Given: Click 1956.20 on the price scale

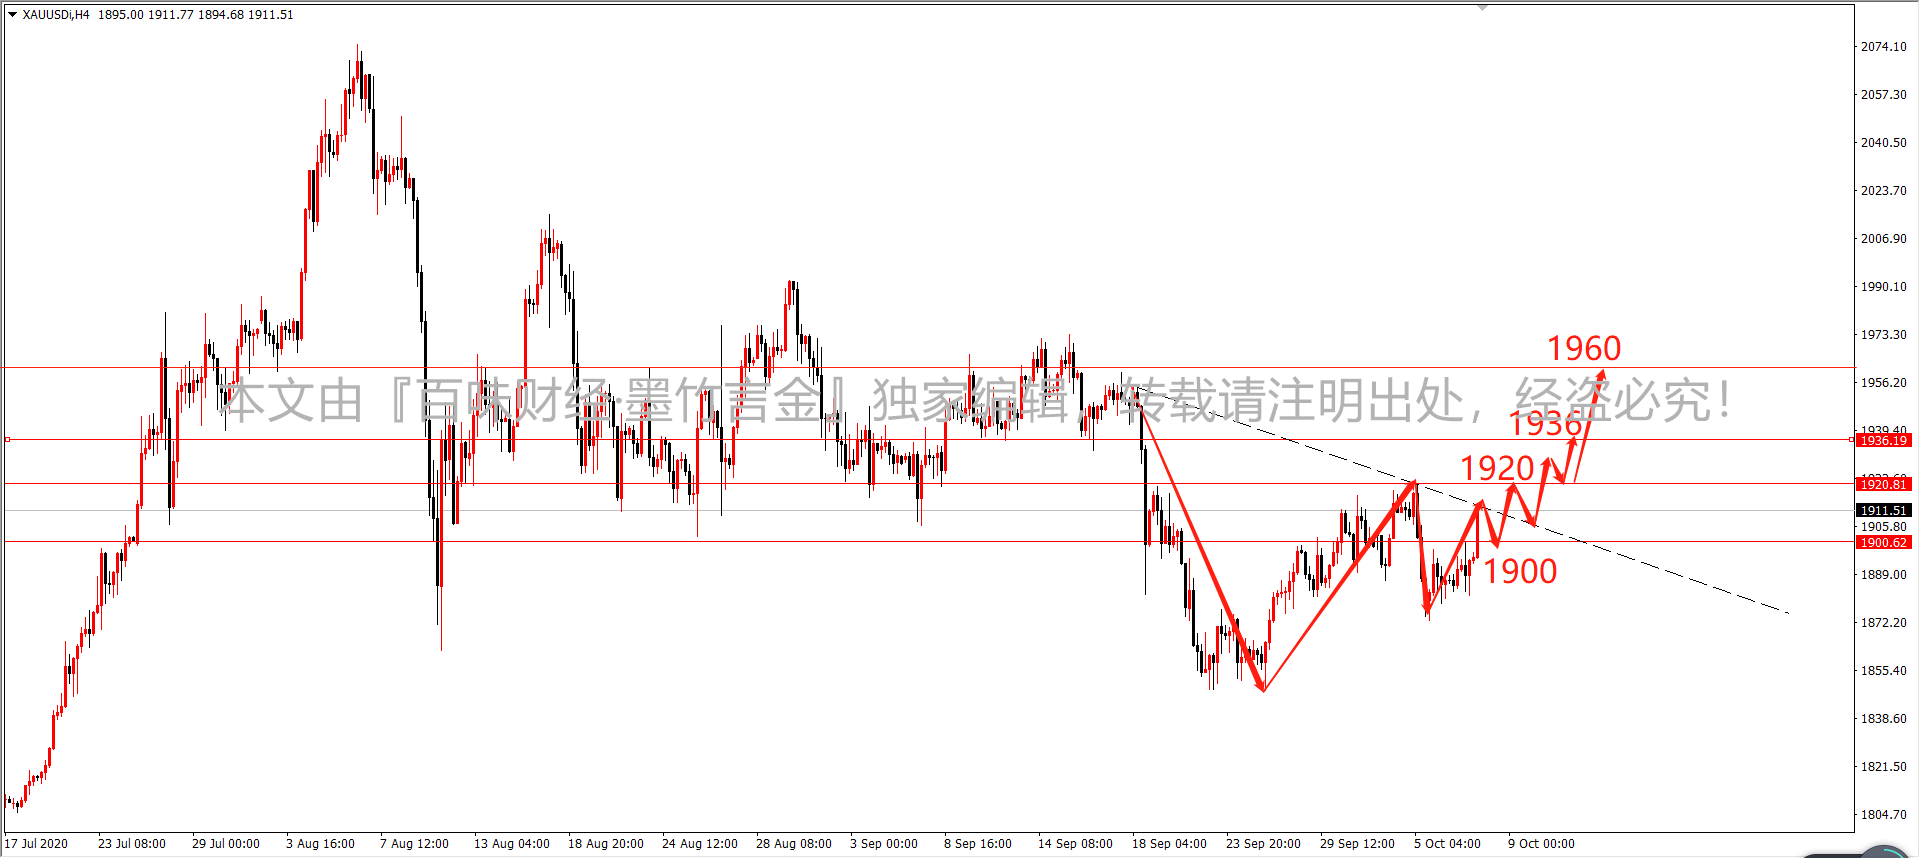Looking at the screenshot, I should [1883, 383].
